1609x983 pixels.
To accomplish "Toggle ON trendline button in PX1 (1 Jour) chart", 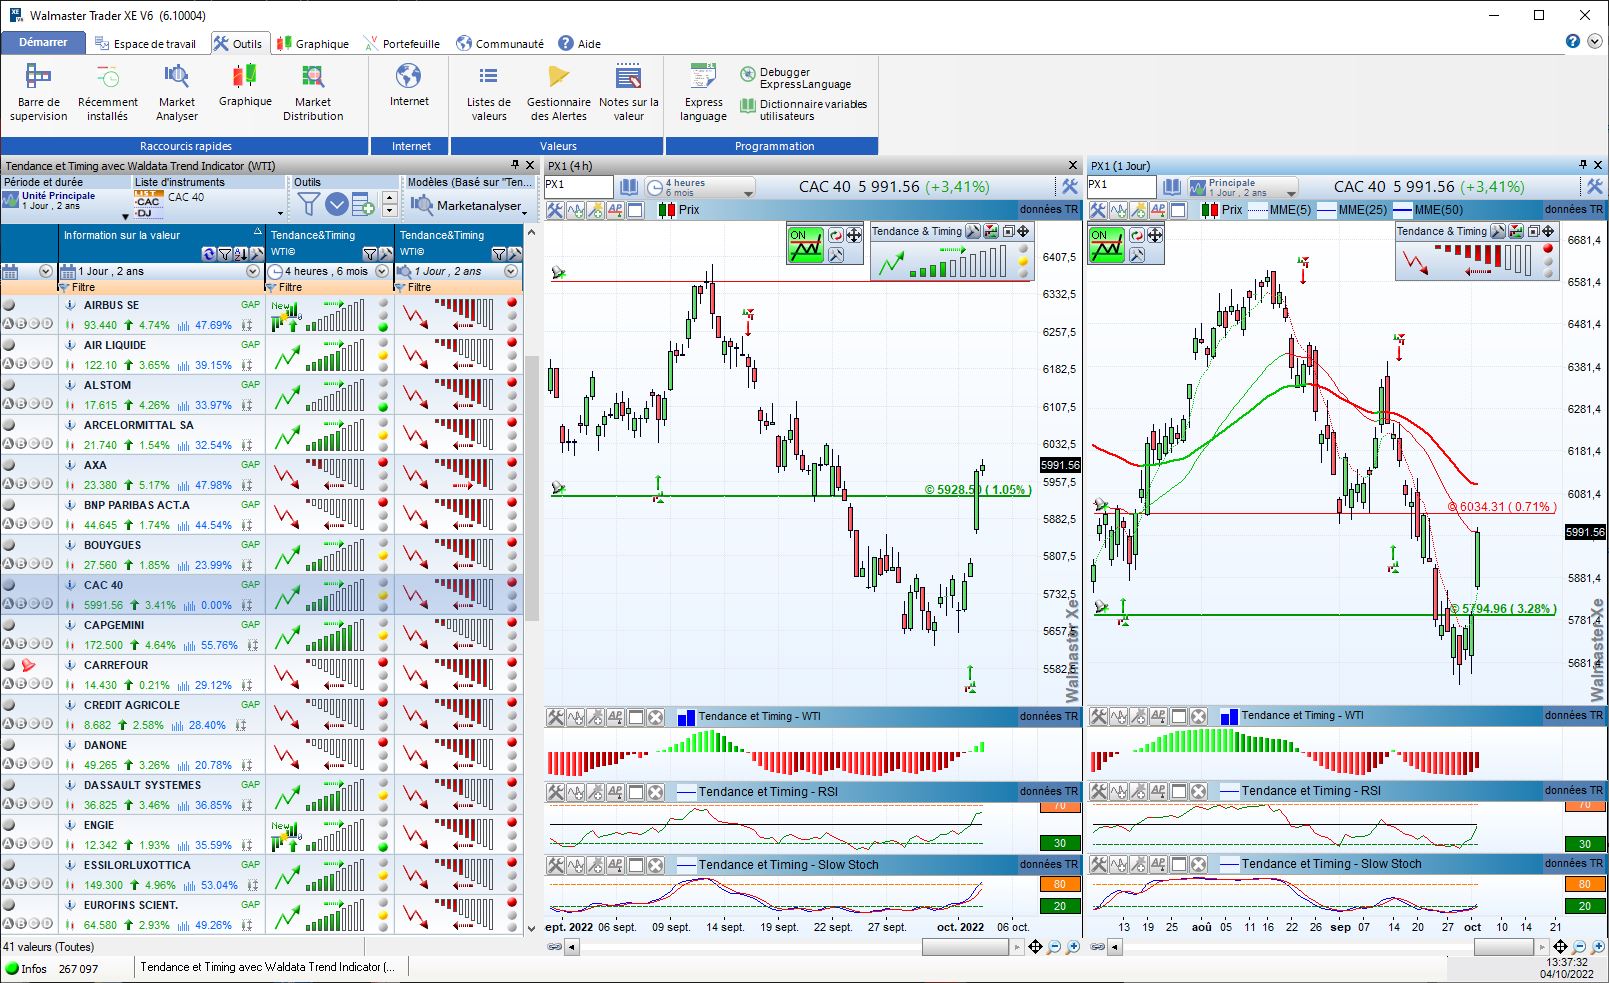I will (x=1107, y=245).
